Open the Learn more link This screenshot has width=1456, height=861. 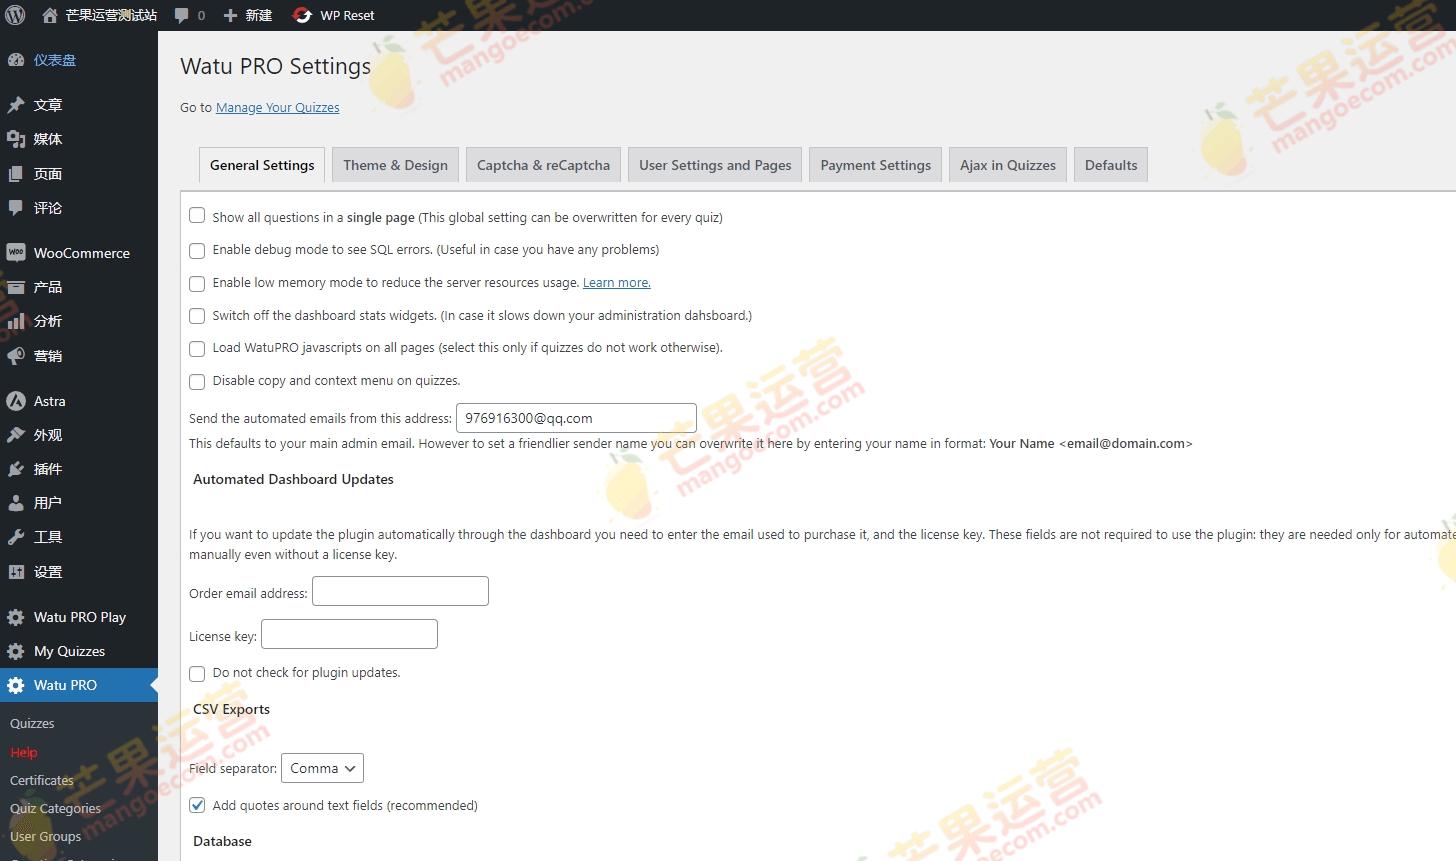click(x=617, y=283)
